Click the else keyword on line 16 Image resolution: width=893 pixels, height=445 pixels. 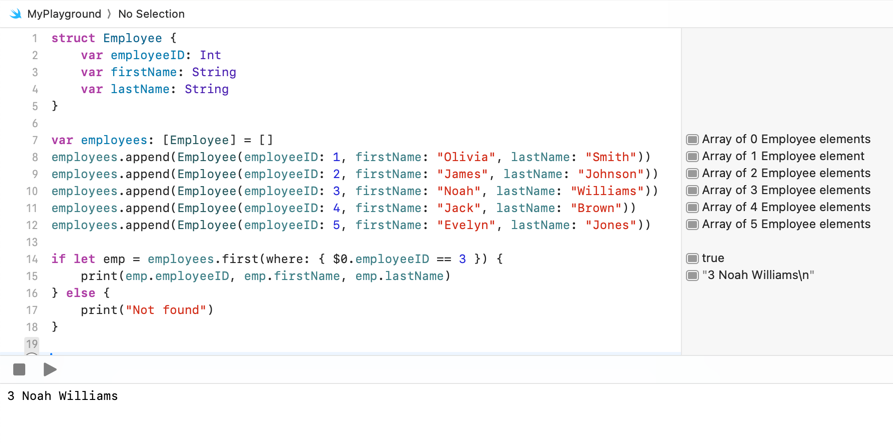(81, 293)
